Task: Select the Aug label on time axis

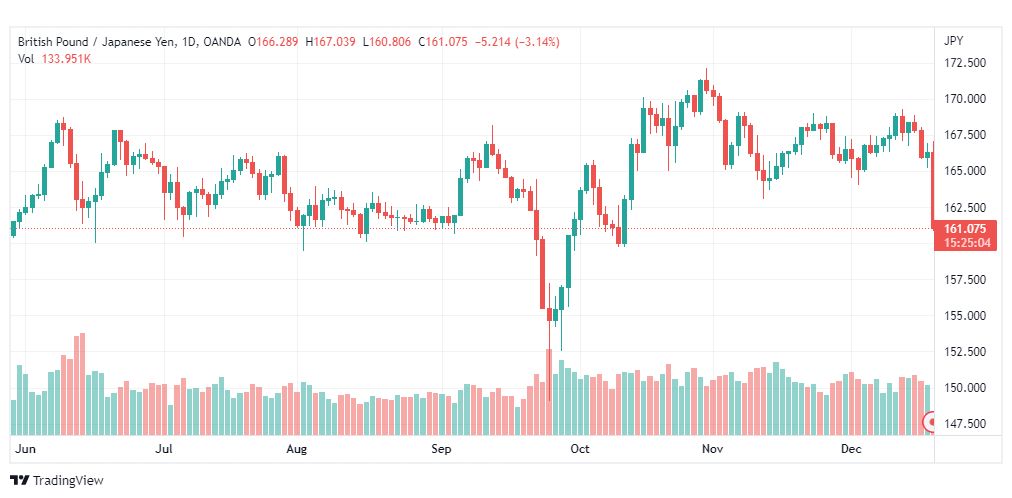Action: (297, 448)
